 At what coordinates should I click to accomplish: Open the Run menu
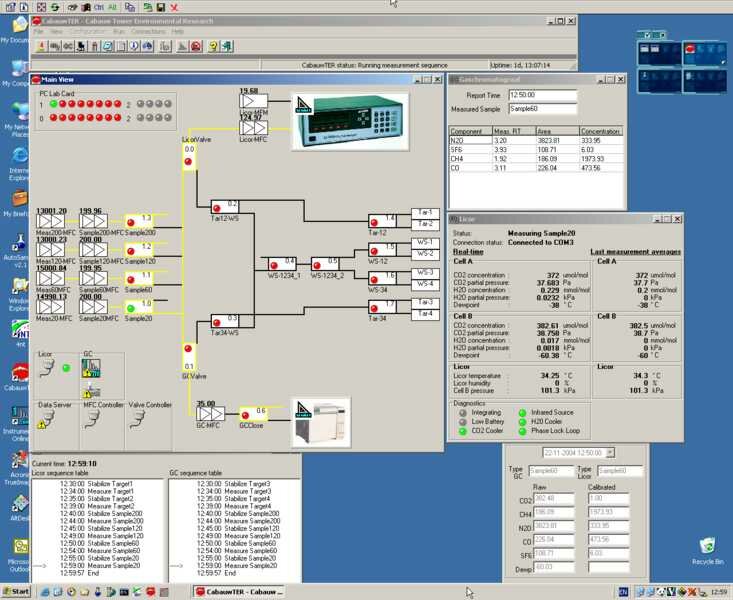coord(119,31)
